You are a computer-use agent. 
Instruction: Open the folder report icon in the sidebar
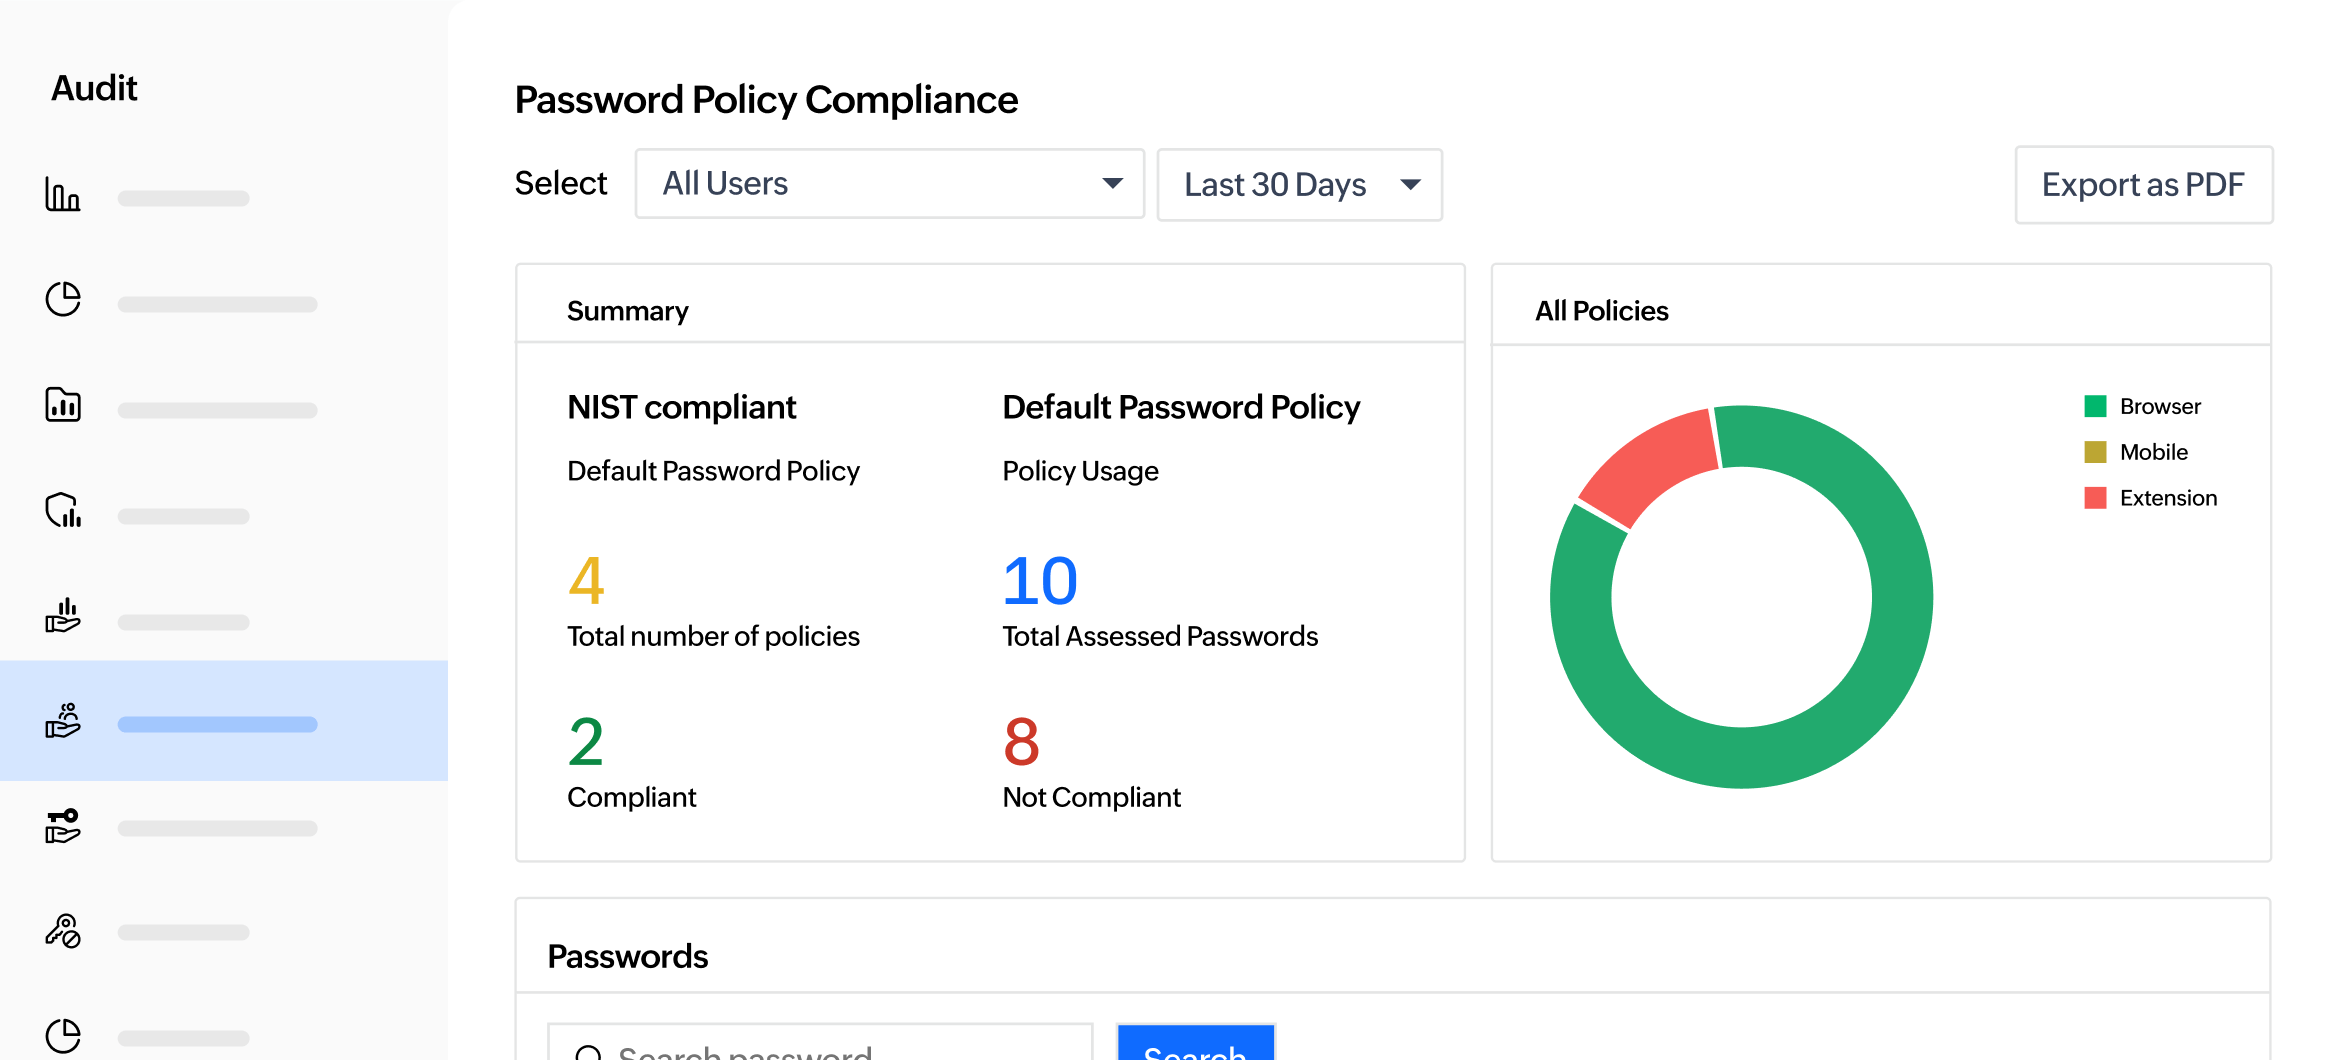click(62, 405)
